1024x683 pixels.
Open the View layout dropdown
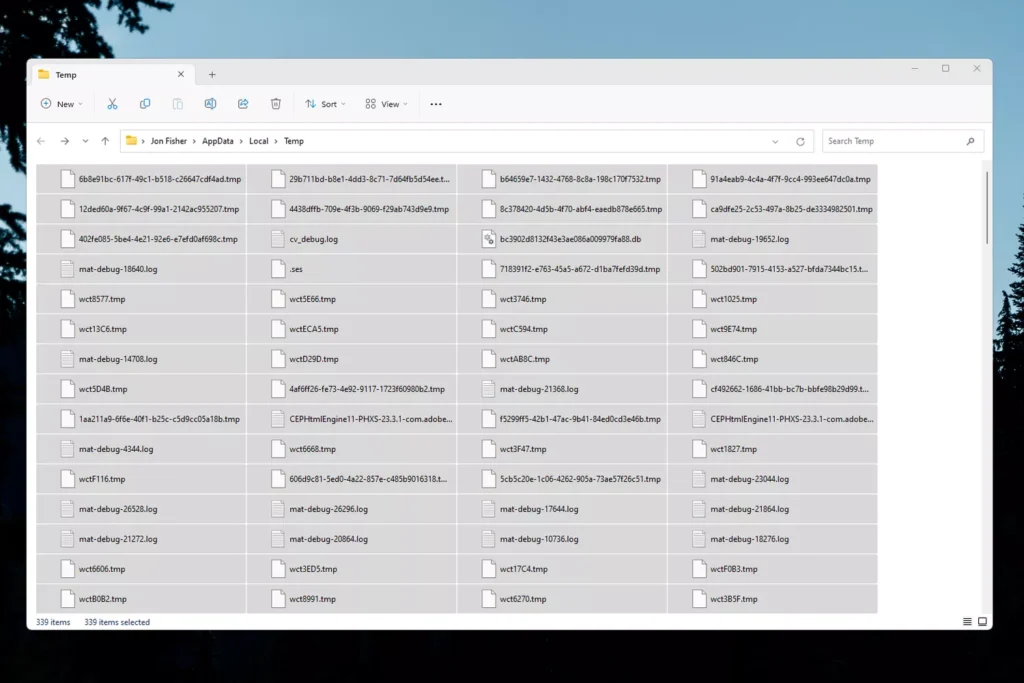386,104
